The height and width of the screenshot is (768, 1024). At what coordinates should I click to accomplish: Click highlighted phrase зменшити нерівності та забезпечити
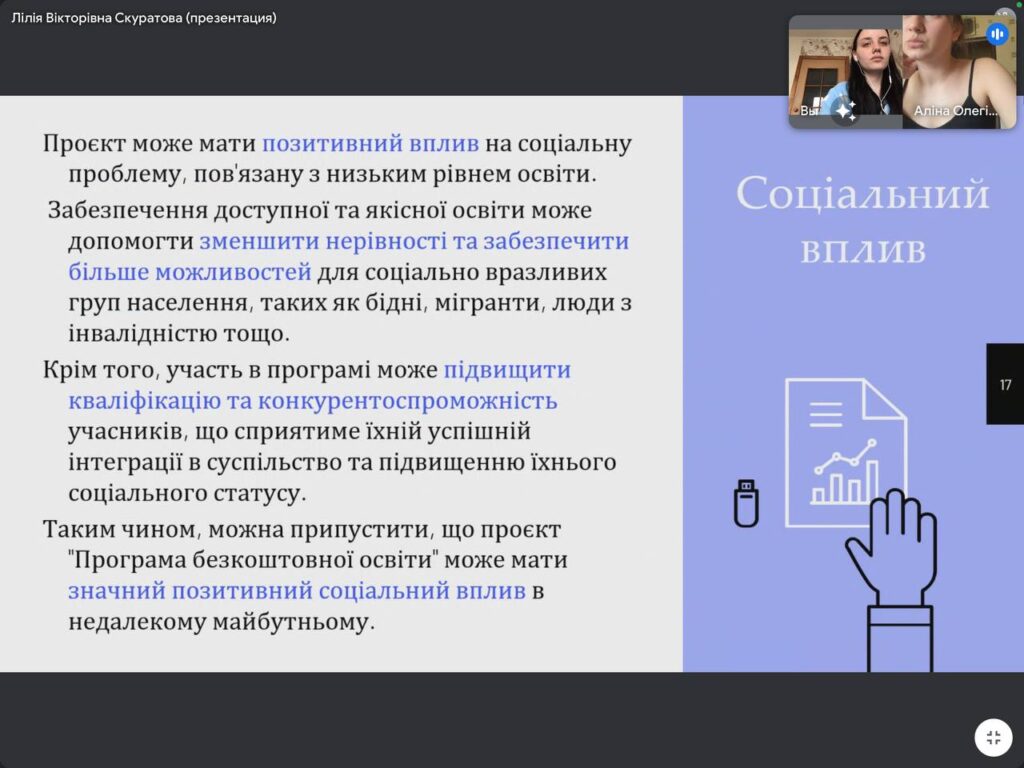[x=414, y=241]
